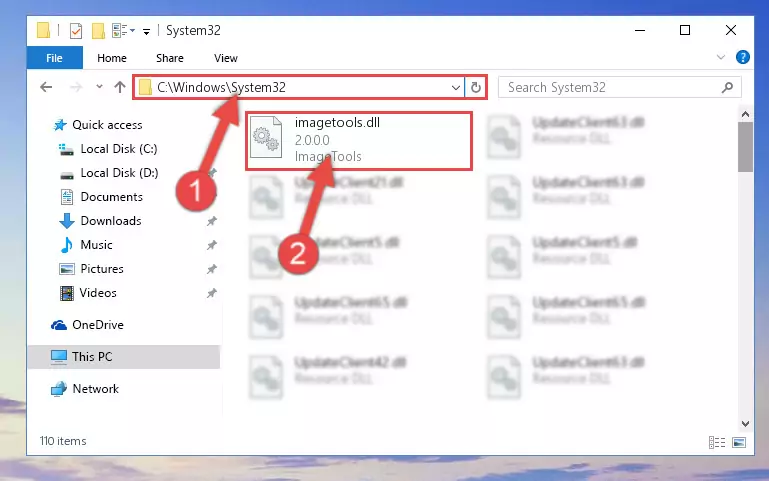The height and width of the screenshot is (481, 769).
Task: Select OneDrive in navigation pane
Action: click(x=98, y=325)
